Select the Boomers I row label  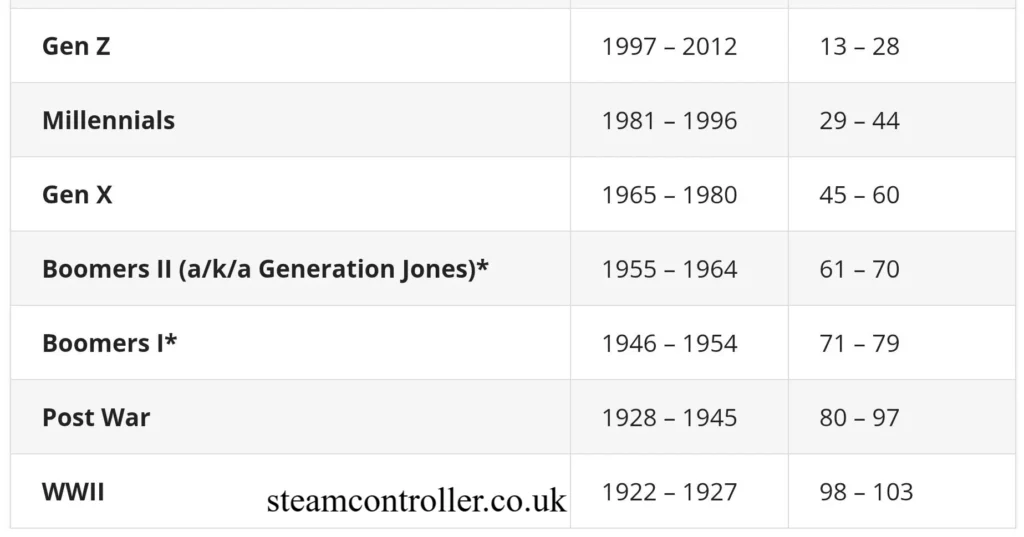(x=110, y=343)
